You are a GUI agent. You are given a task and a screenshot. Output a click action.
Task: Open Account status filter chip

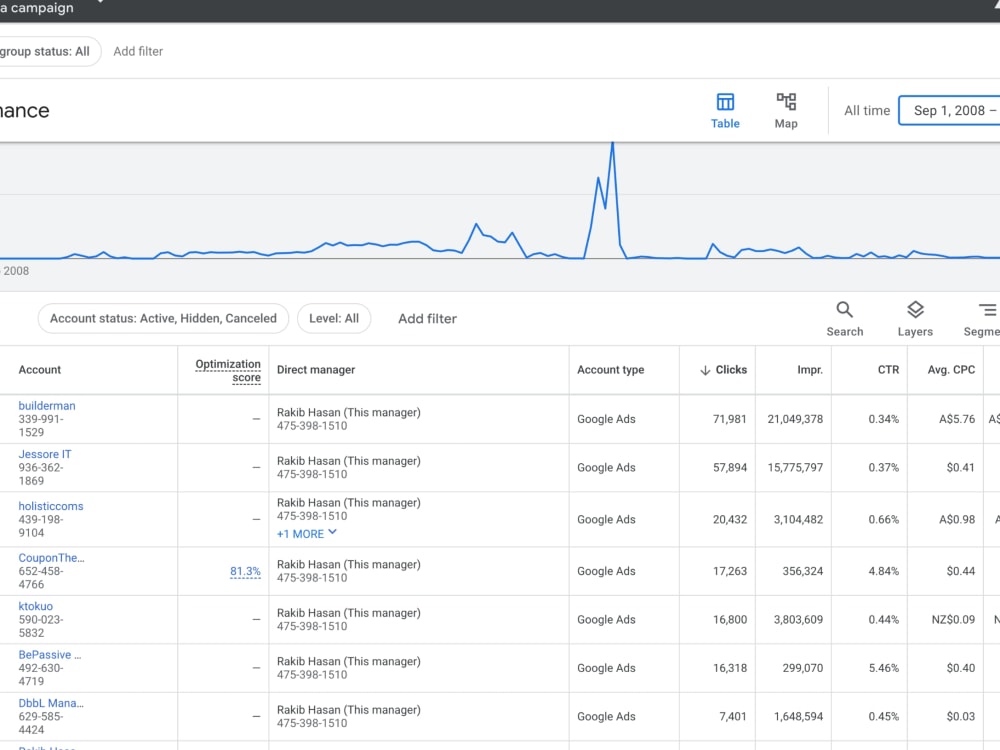(163, 318)
